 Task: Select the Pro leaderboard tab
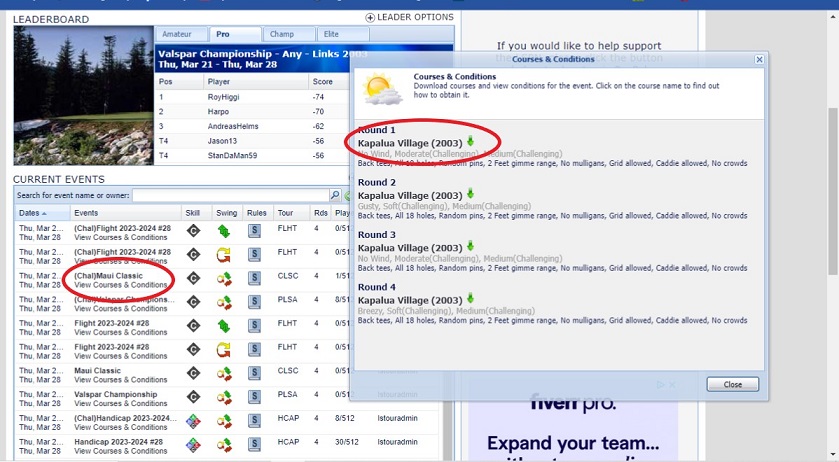point(235,34)
